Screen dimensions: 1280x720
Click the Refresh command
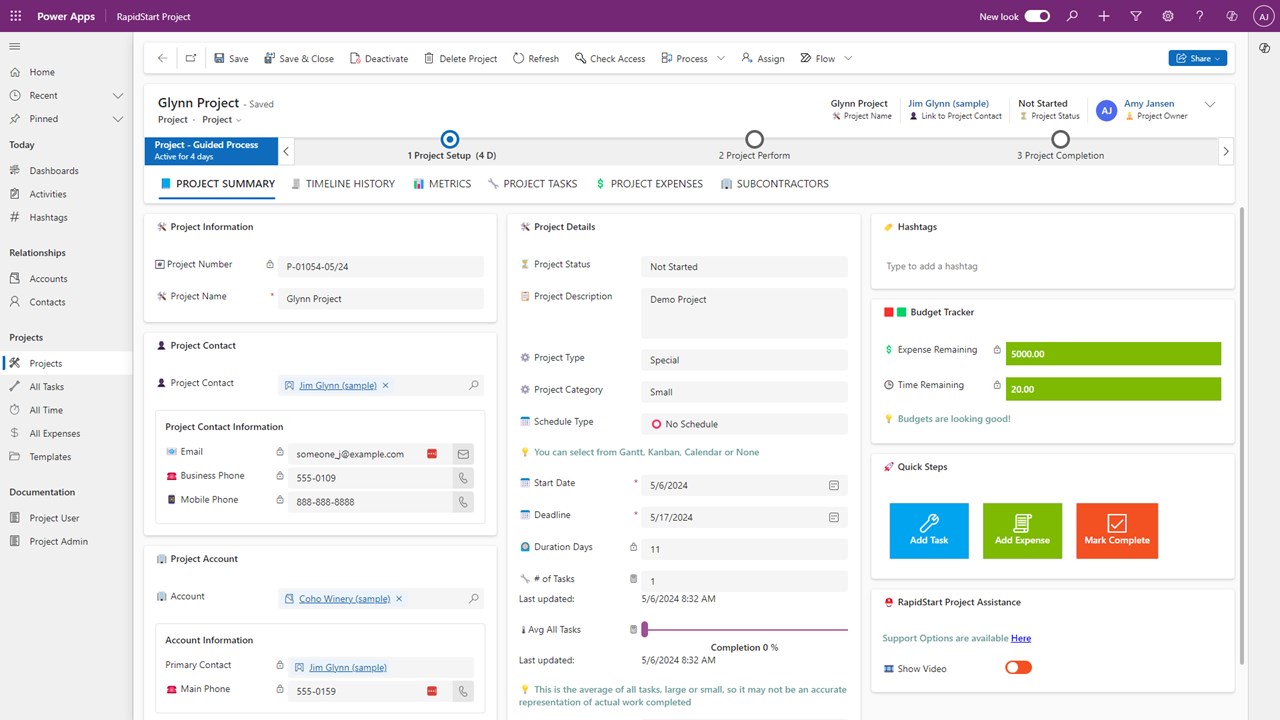pyautogui.click(x=536, y=58)
